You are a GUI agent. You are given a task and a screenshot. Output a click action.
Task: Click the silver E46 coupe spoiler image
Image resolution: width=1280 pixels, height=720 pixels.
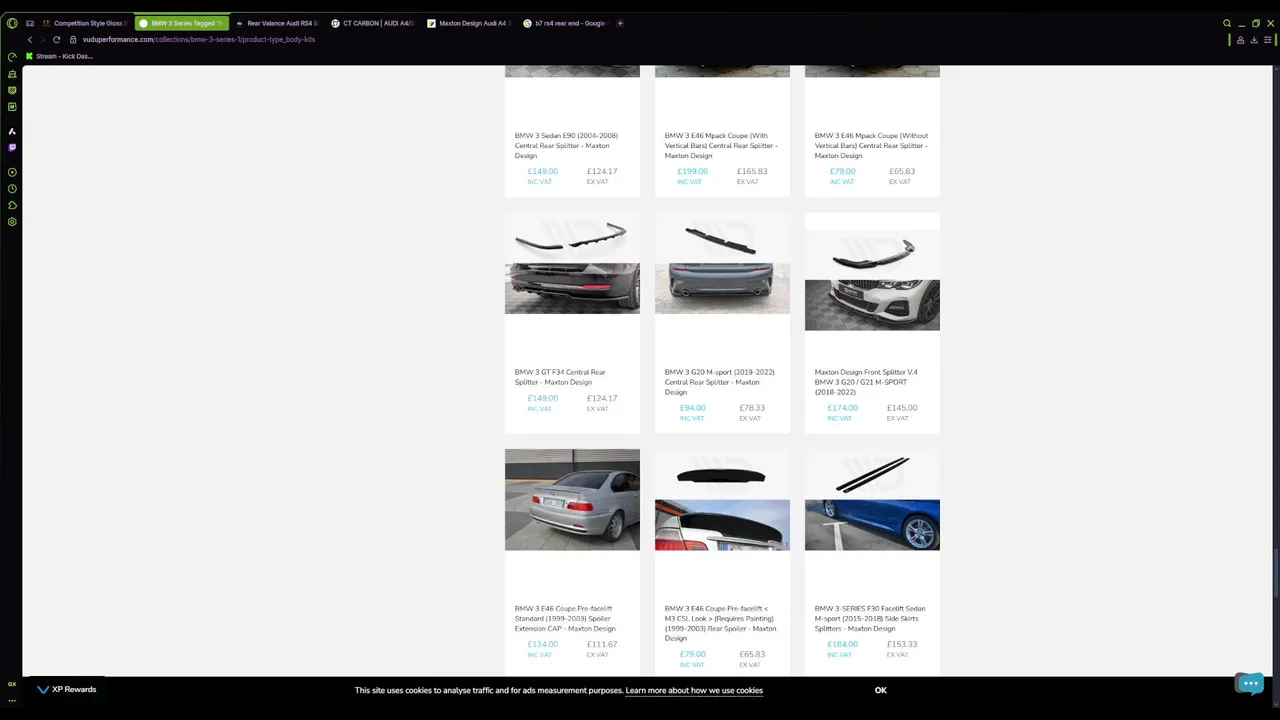click(572, 500)
